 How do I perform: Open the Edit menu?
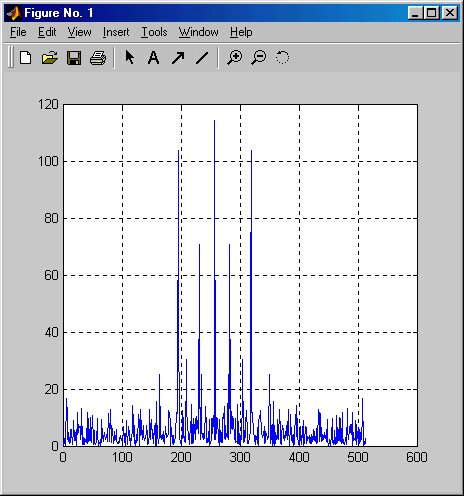click(x=47, y=32)
